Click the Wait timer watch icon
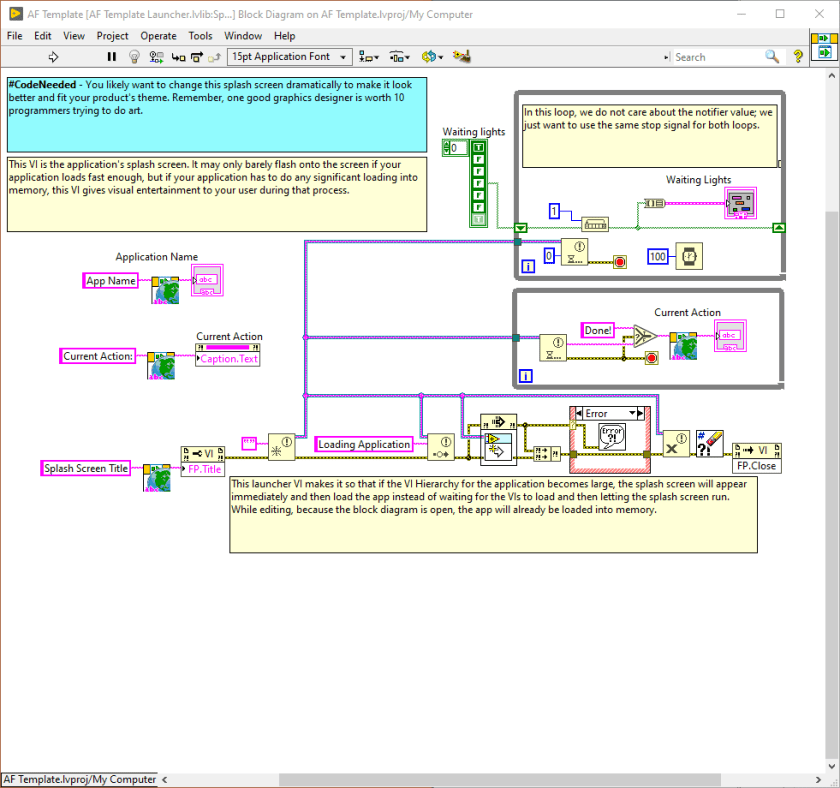840x788 pixels. [689, 257]
